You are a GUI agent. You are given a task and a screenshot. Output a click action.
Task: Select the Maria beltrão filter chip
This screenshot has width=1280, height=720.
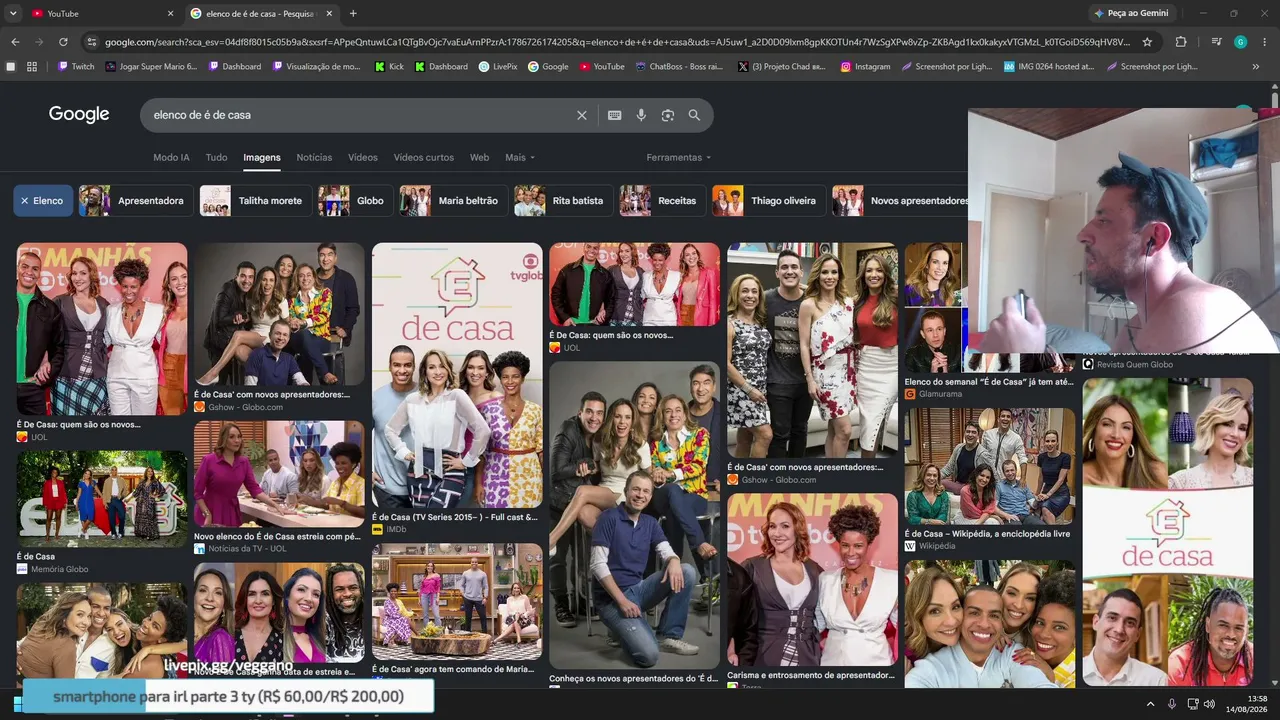pyautogui.click(x=452, y=201)
